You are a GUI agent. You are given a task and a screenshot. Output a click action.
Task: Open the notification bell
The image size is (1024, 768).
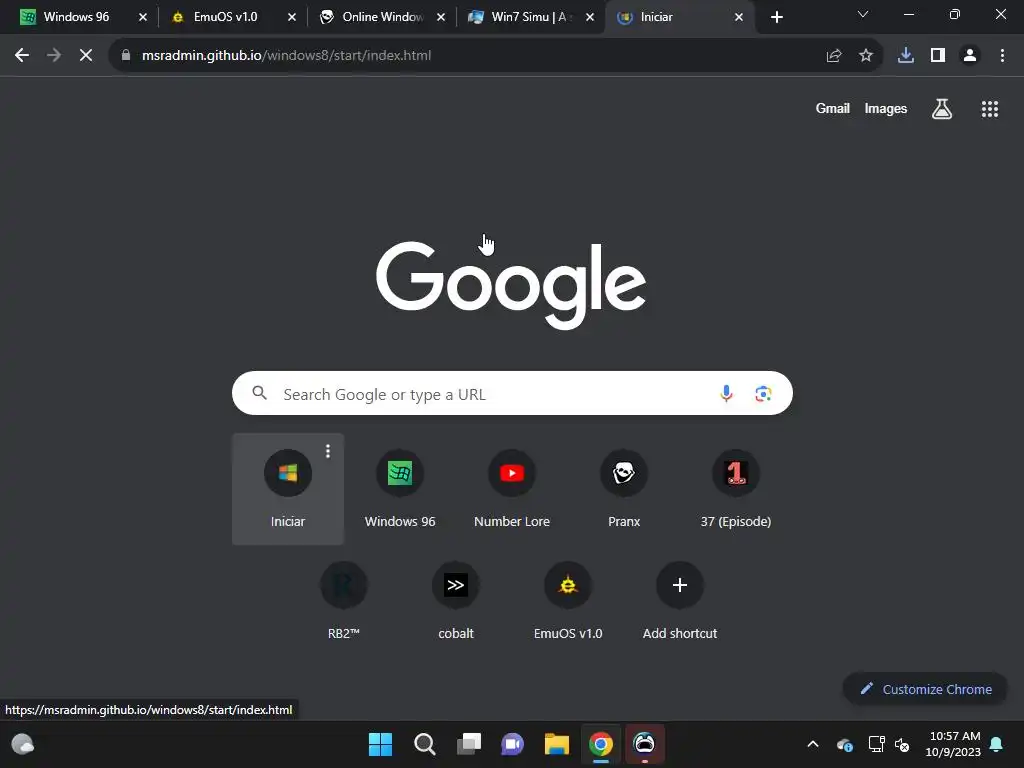(997, 744)
